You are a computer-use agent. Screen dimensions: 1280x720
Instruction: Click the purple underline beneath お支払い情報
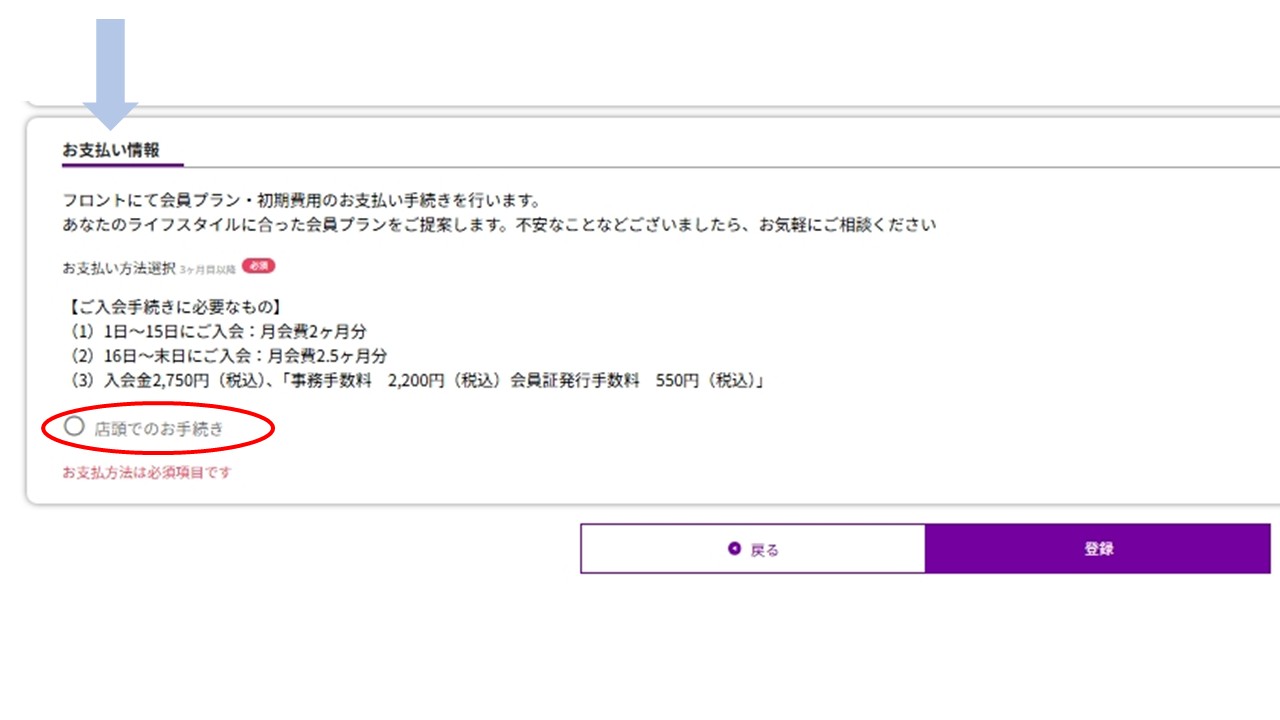point(122,165)
